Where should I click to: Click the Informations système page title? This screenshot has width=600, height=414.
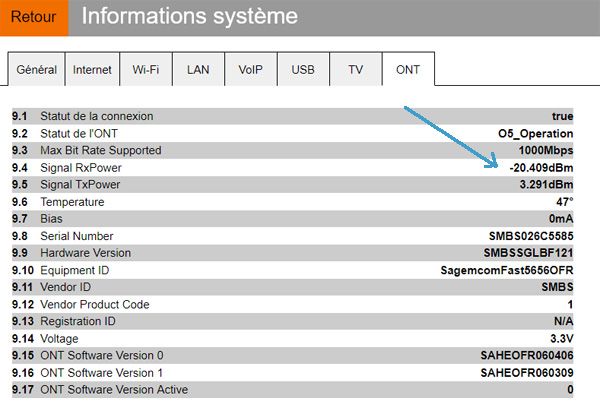coord(189,17)
